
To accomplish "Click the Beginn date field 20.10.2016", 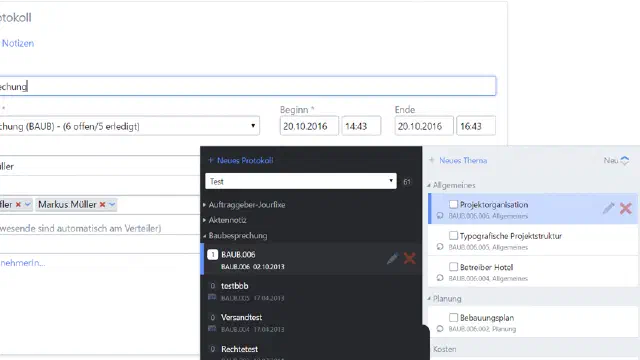I will 309,126.
